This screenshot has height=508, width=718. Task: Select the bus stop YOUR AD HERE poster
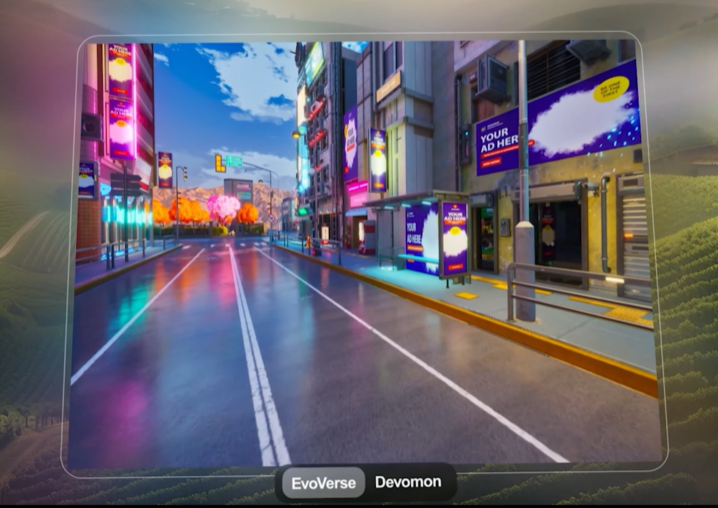454,237
